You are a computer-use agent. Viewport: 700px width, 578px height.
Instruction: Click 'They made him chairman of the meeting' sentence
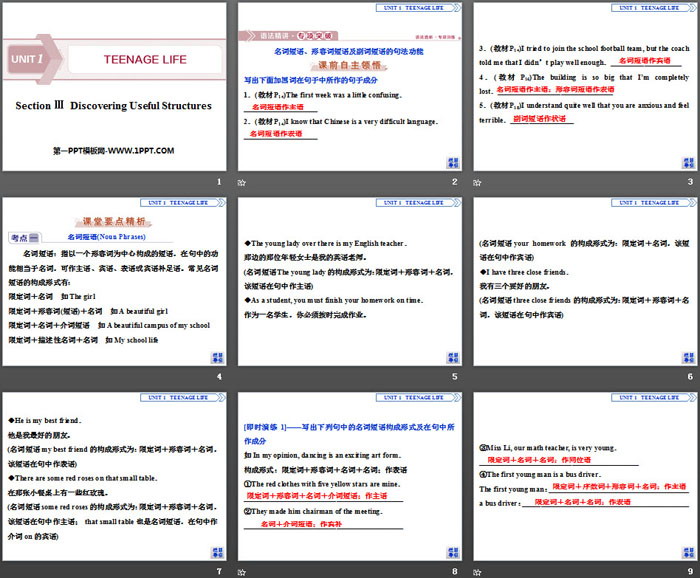point(313,511)
